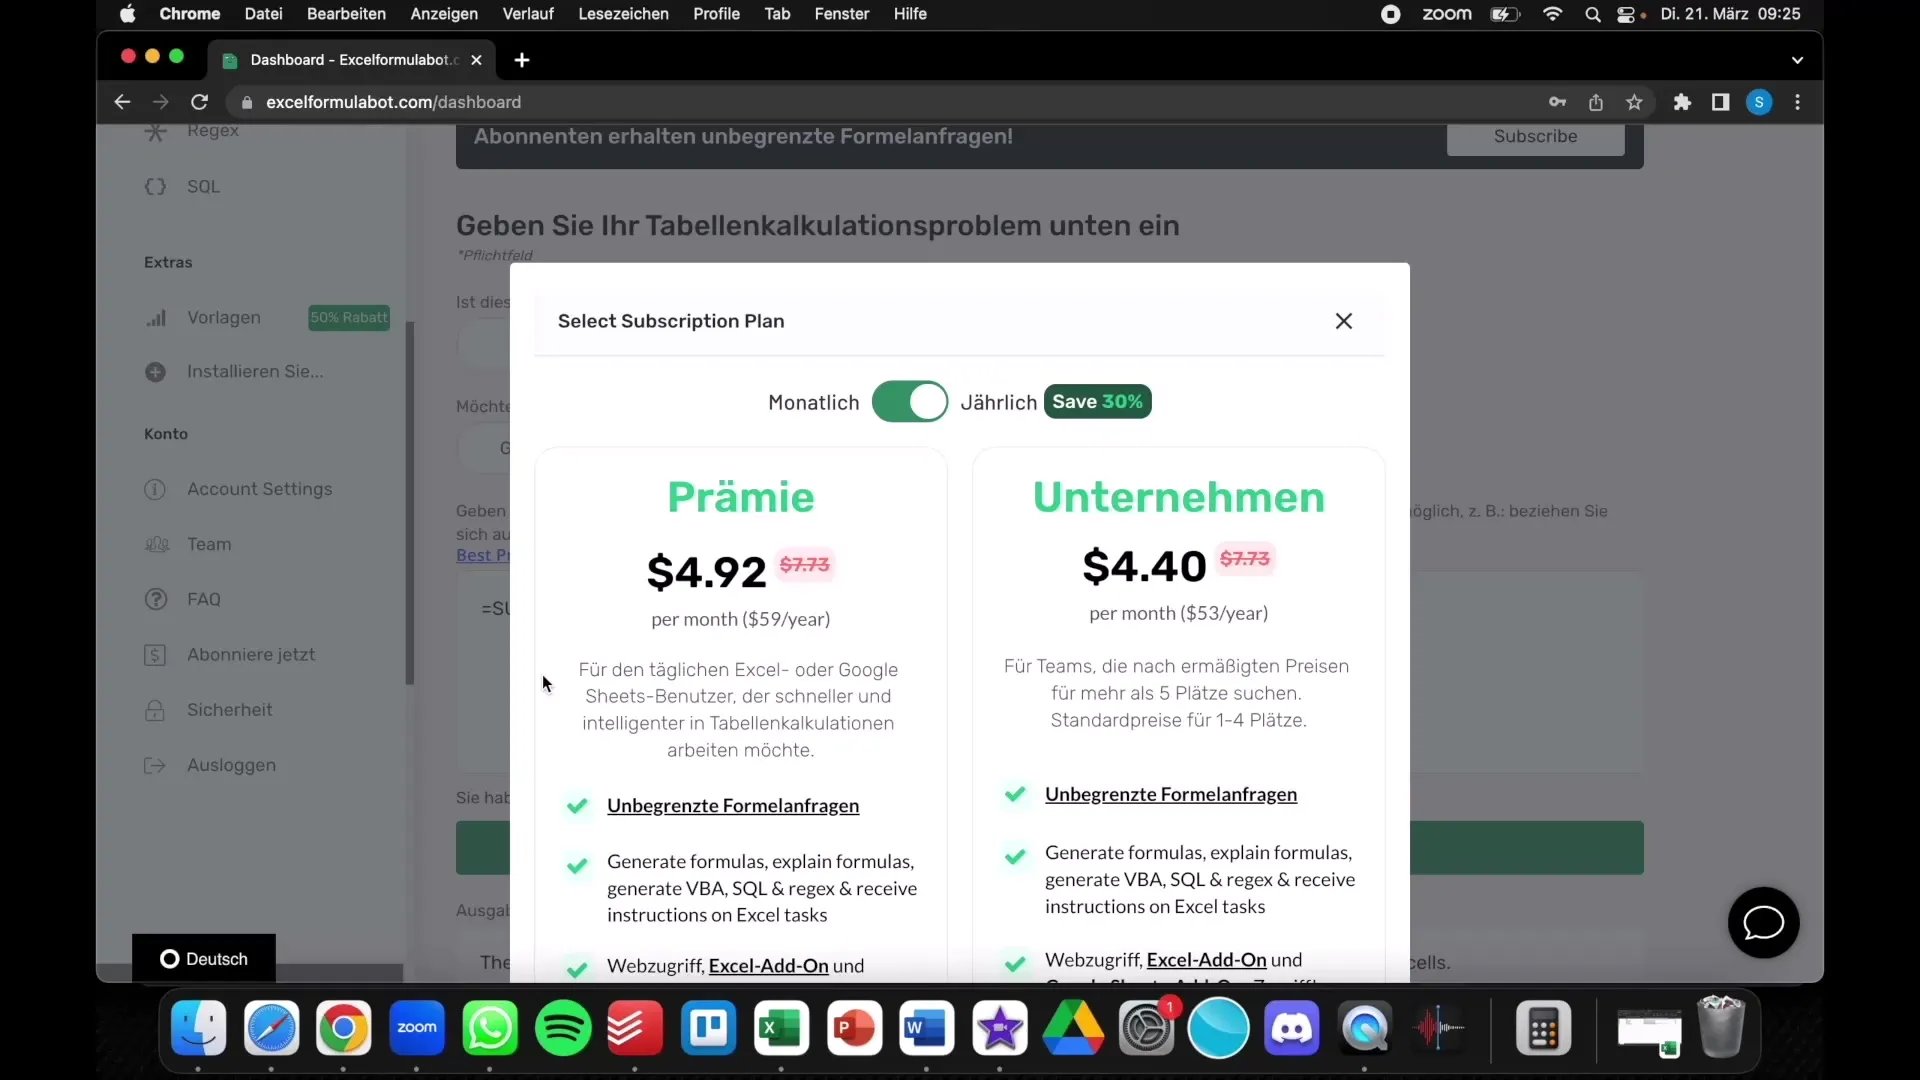
Task: Open Account Settings page
Action: click(x=261, y=488)
